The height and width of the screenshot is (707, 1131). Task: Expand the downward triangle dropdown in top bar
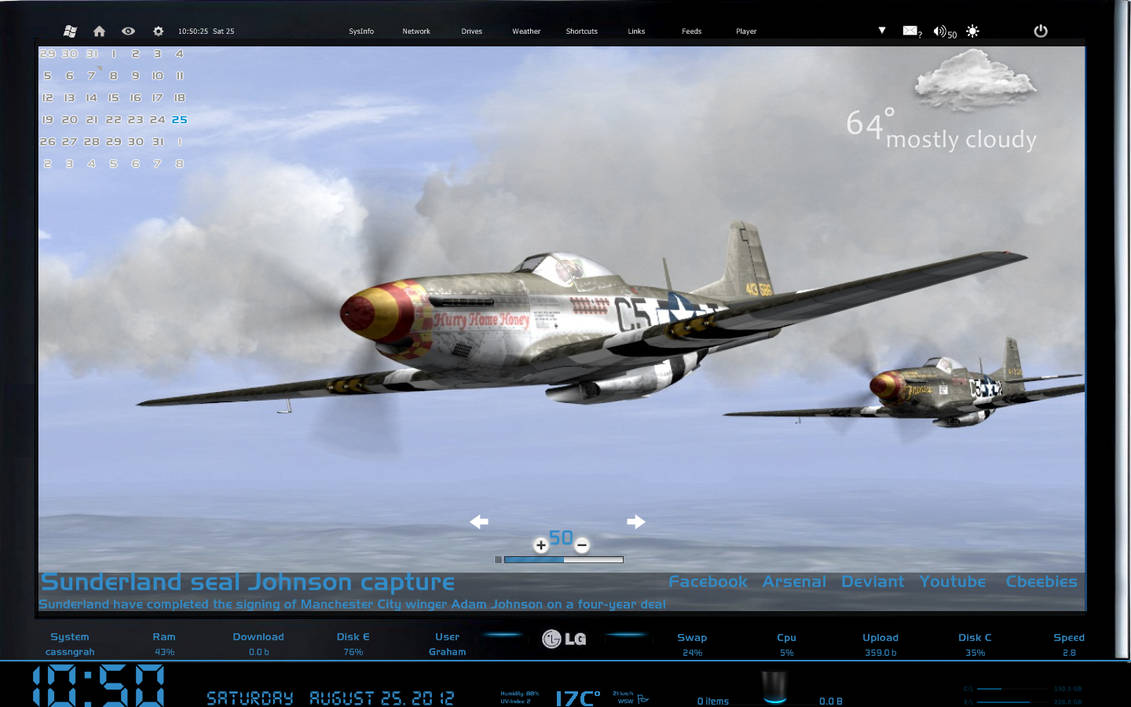(x=881, y=30)
